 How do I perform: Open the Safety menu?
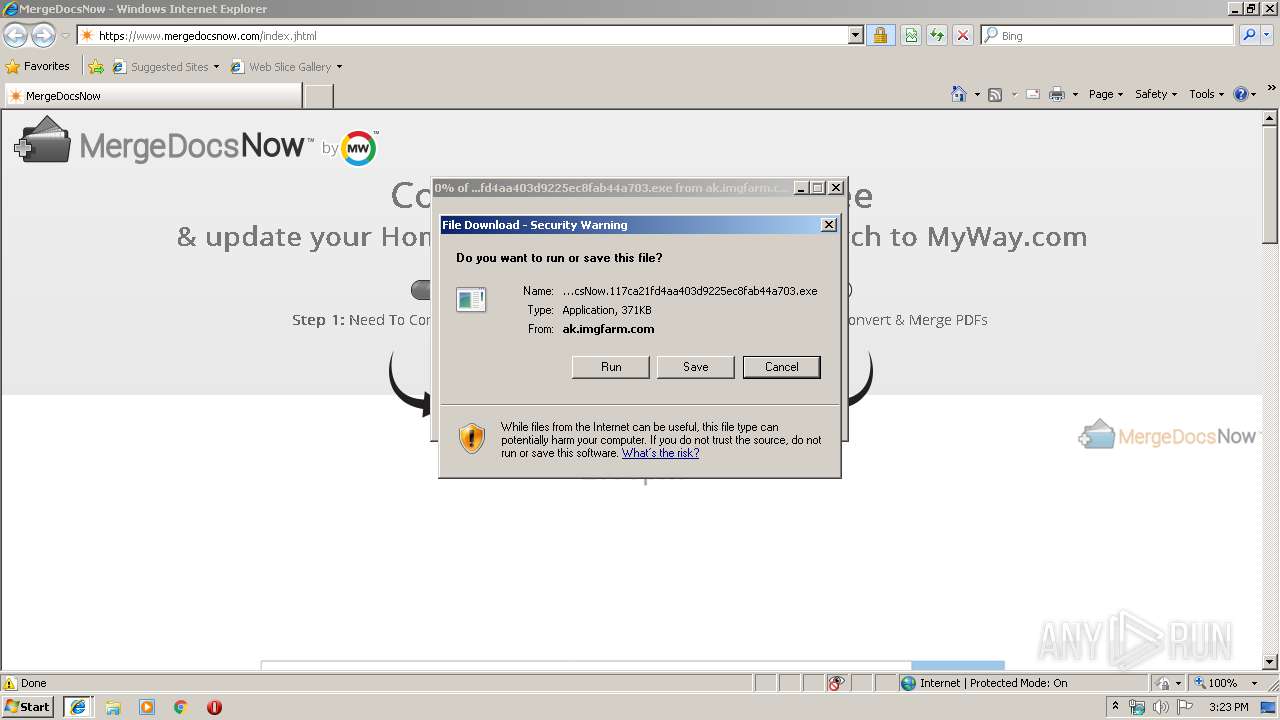pos(1156,94)
